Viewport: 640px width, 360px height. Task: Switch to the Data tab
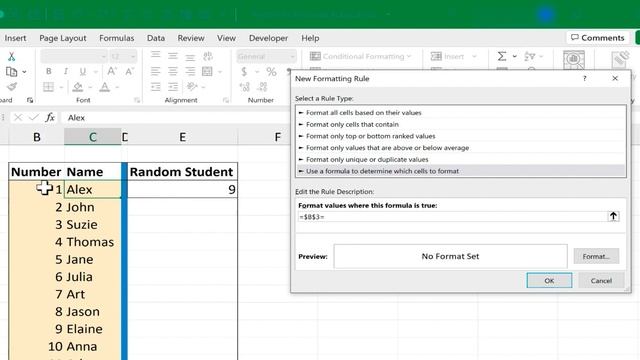click(x=156, y=38)
